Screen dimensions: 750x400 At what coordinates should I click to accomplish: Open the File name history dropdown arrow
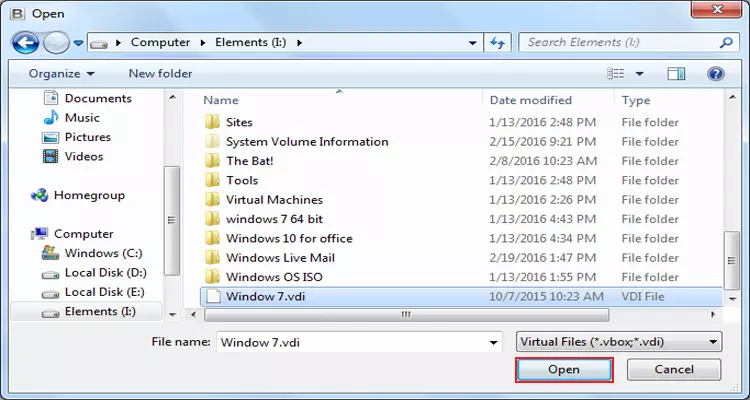494,343
